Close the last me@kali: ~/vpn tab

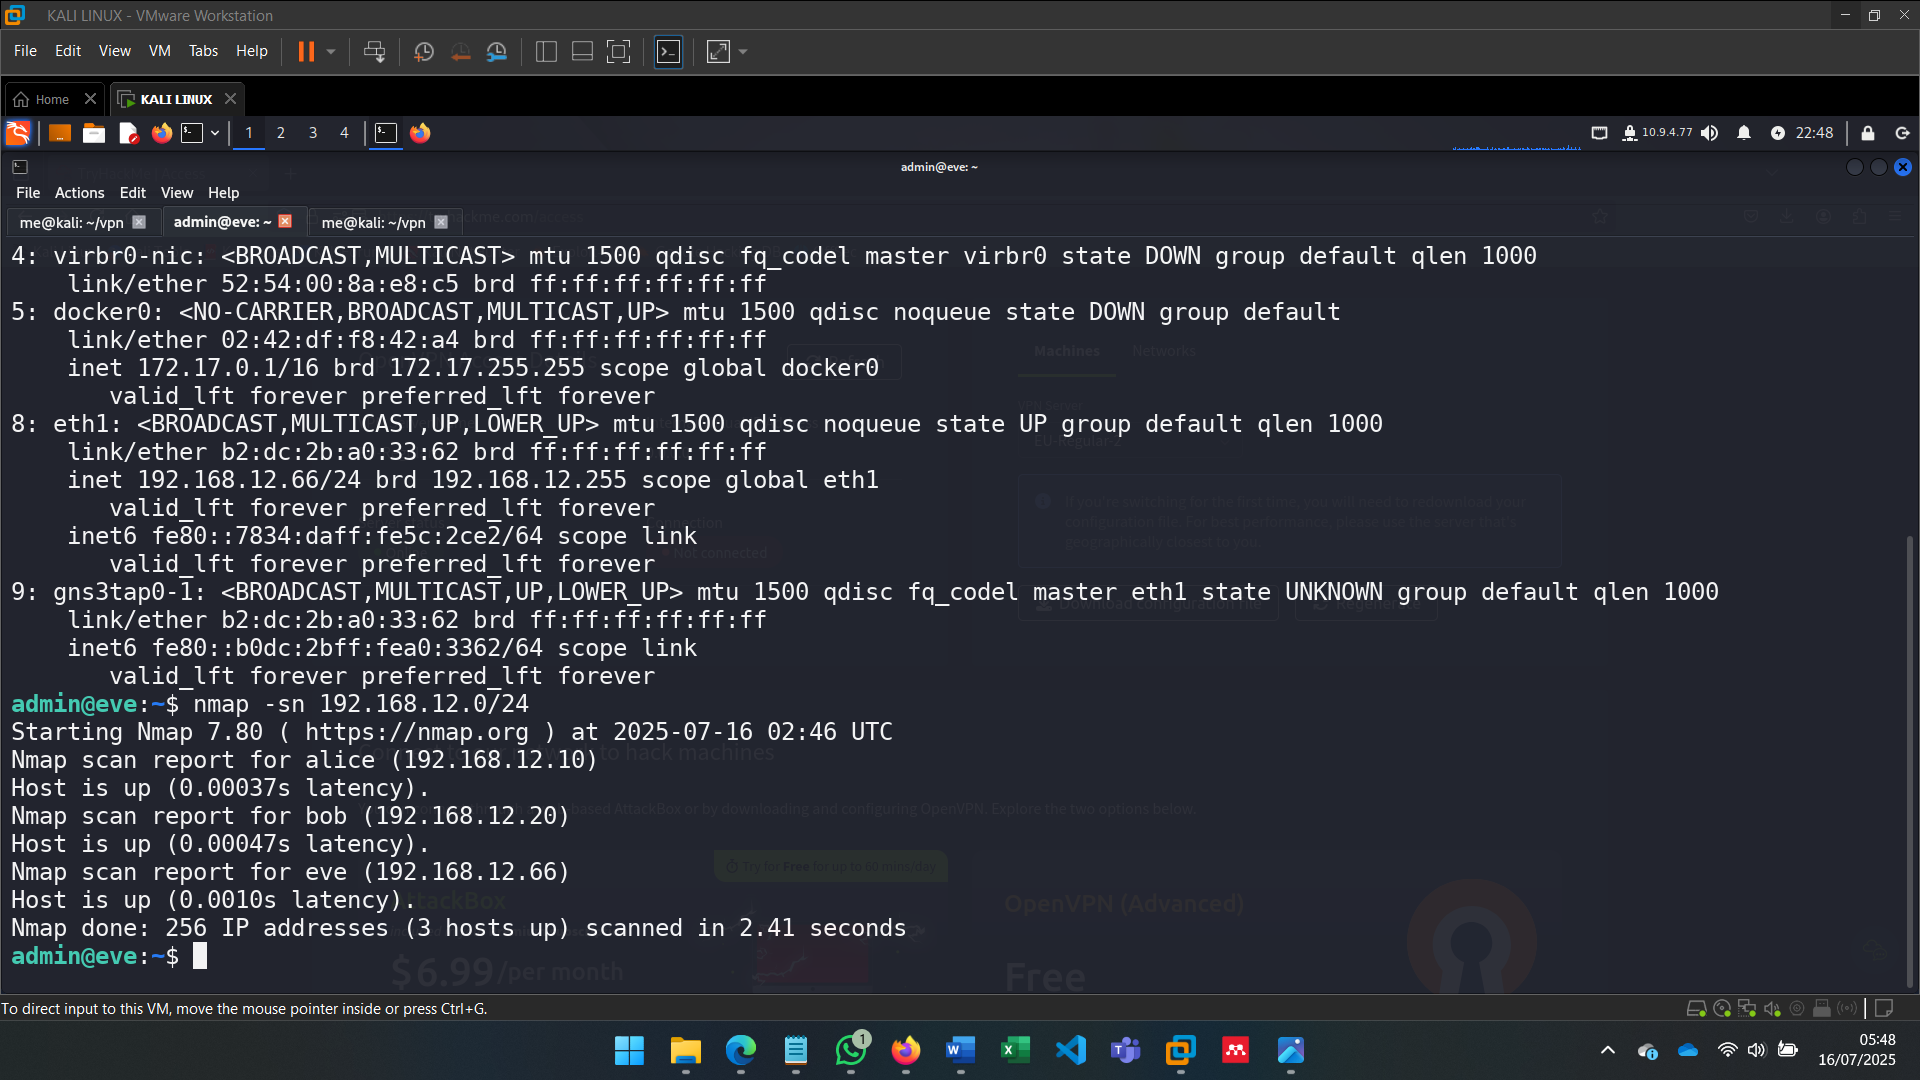click(441, 223)
